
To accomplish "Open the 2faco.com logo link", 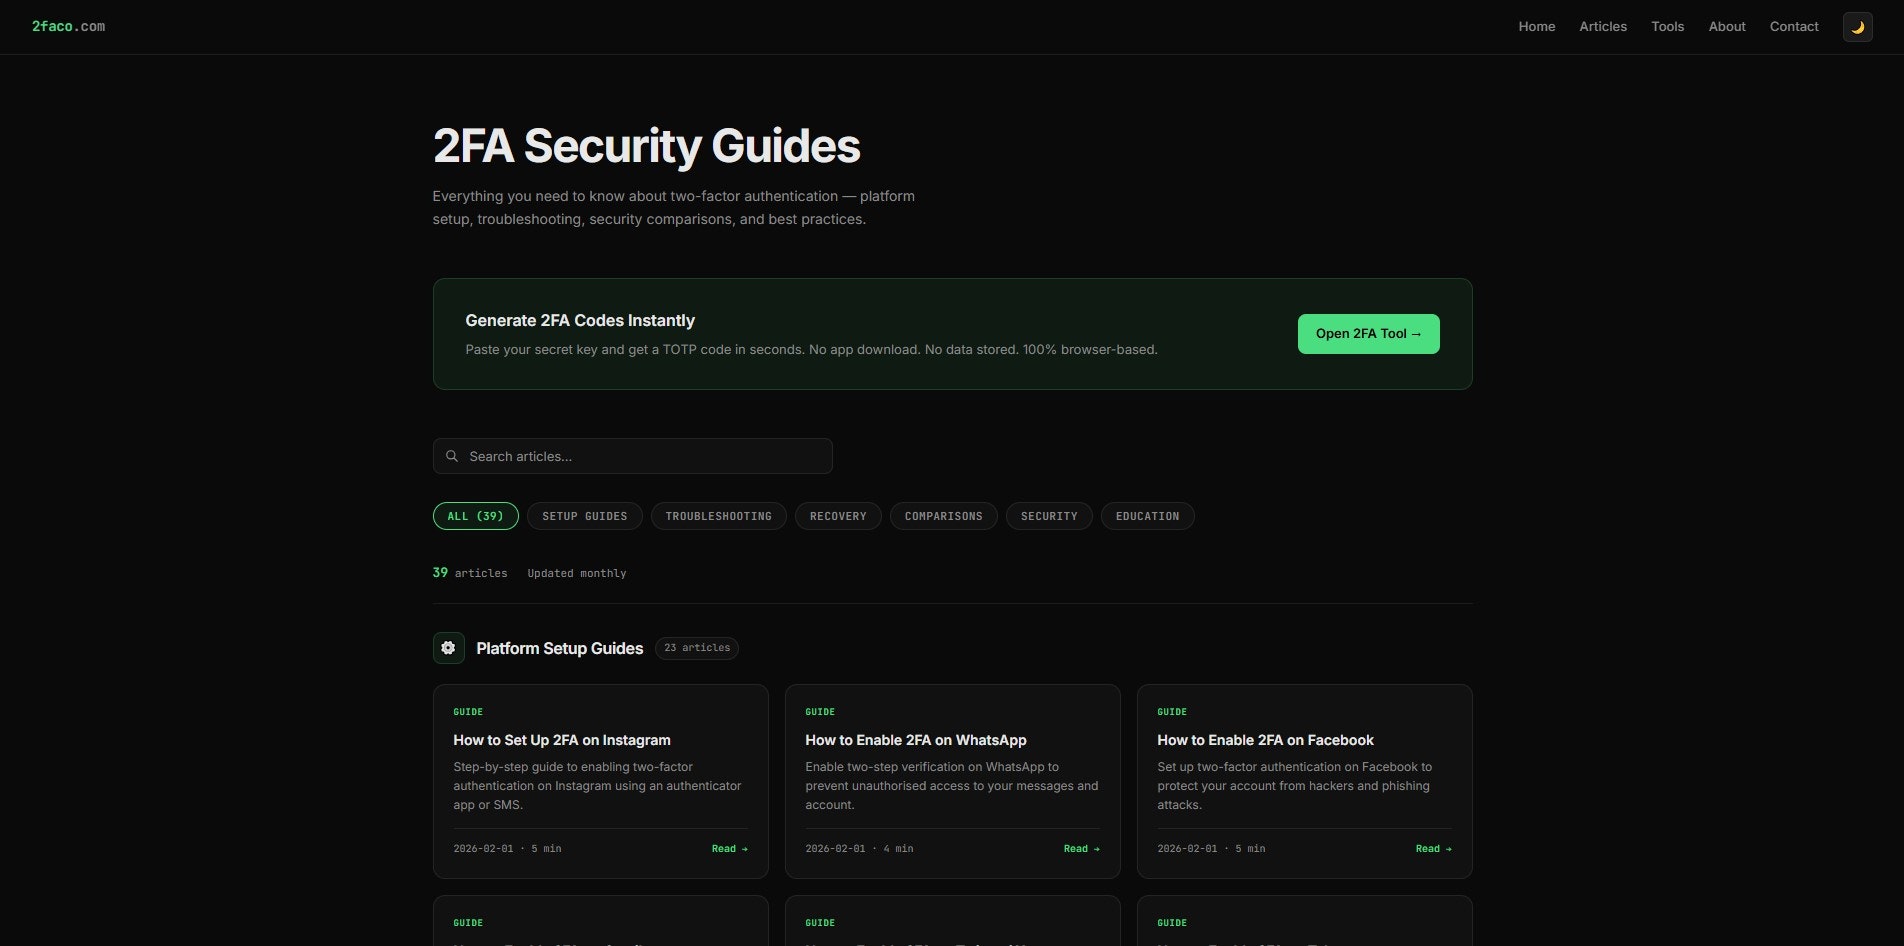I will pos(68,26).
